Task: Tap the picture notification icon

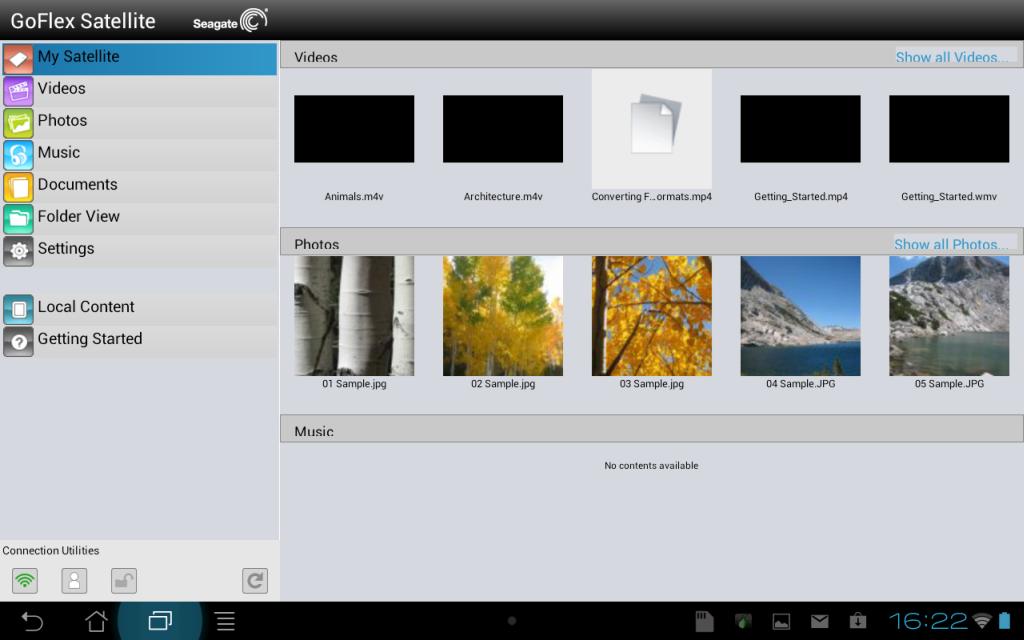Action: click(x=781, y=622)
